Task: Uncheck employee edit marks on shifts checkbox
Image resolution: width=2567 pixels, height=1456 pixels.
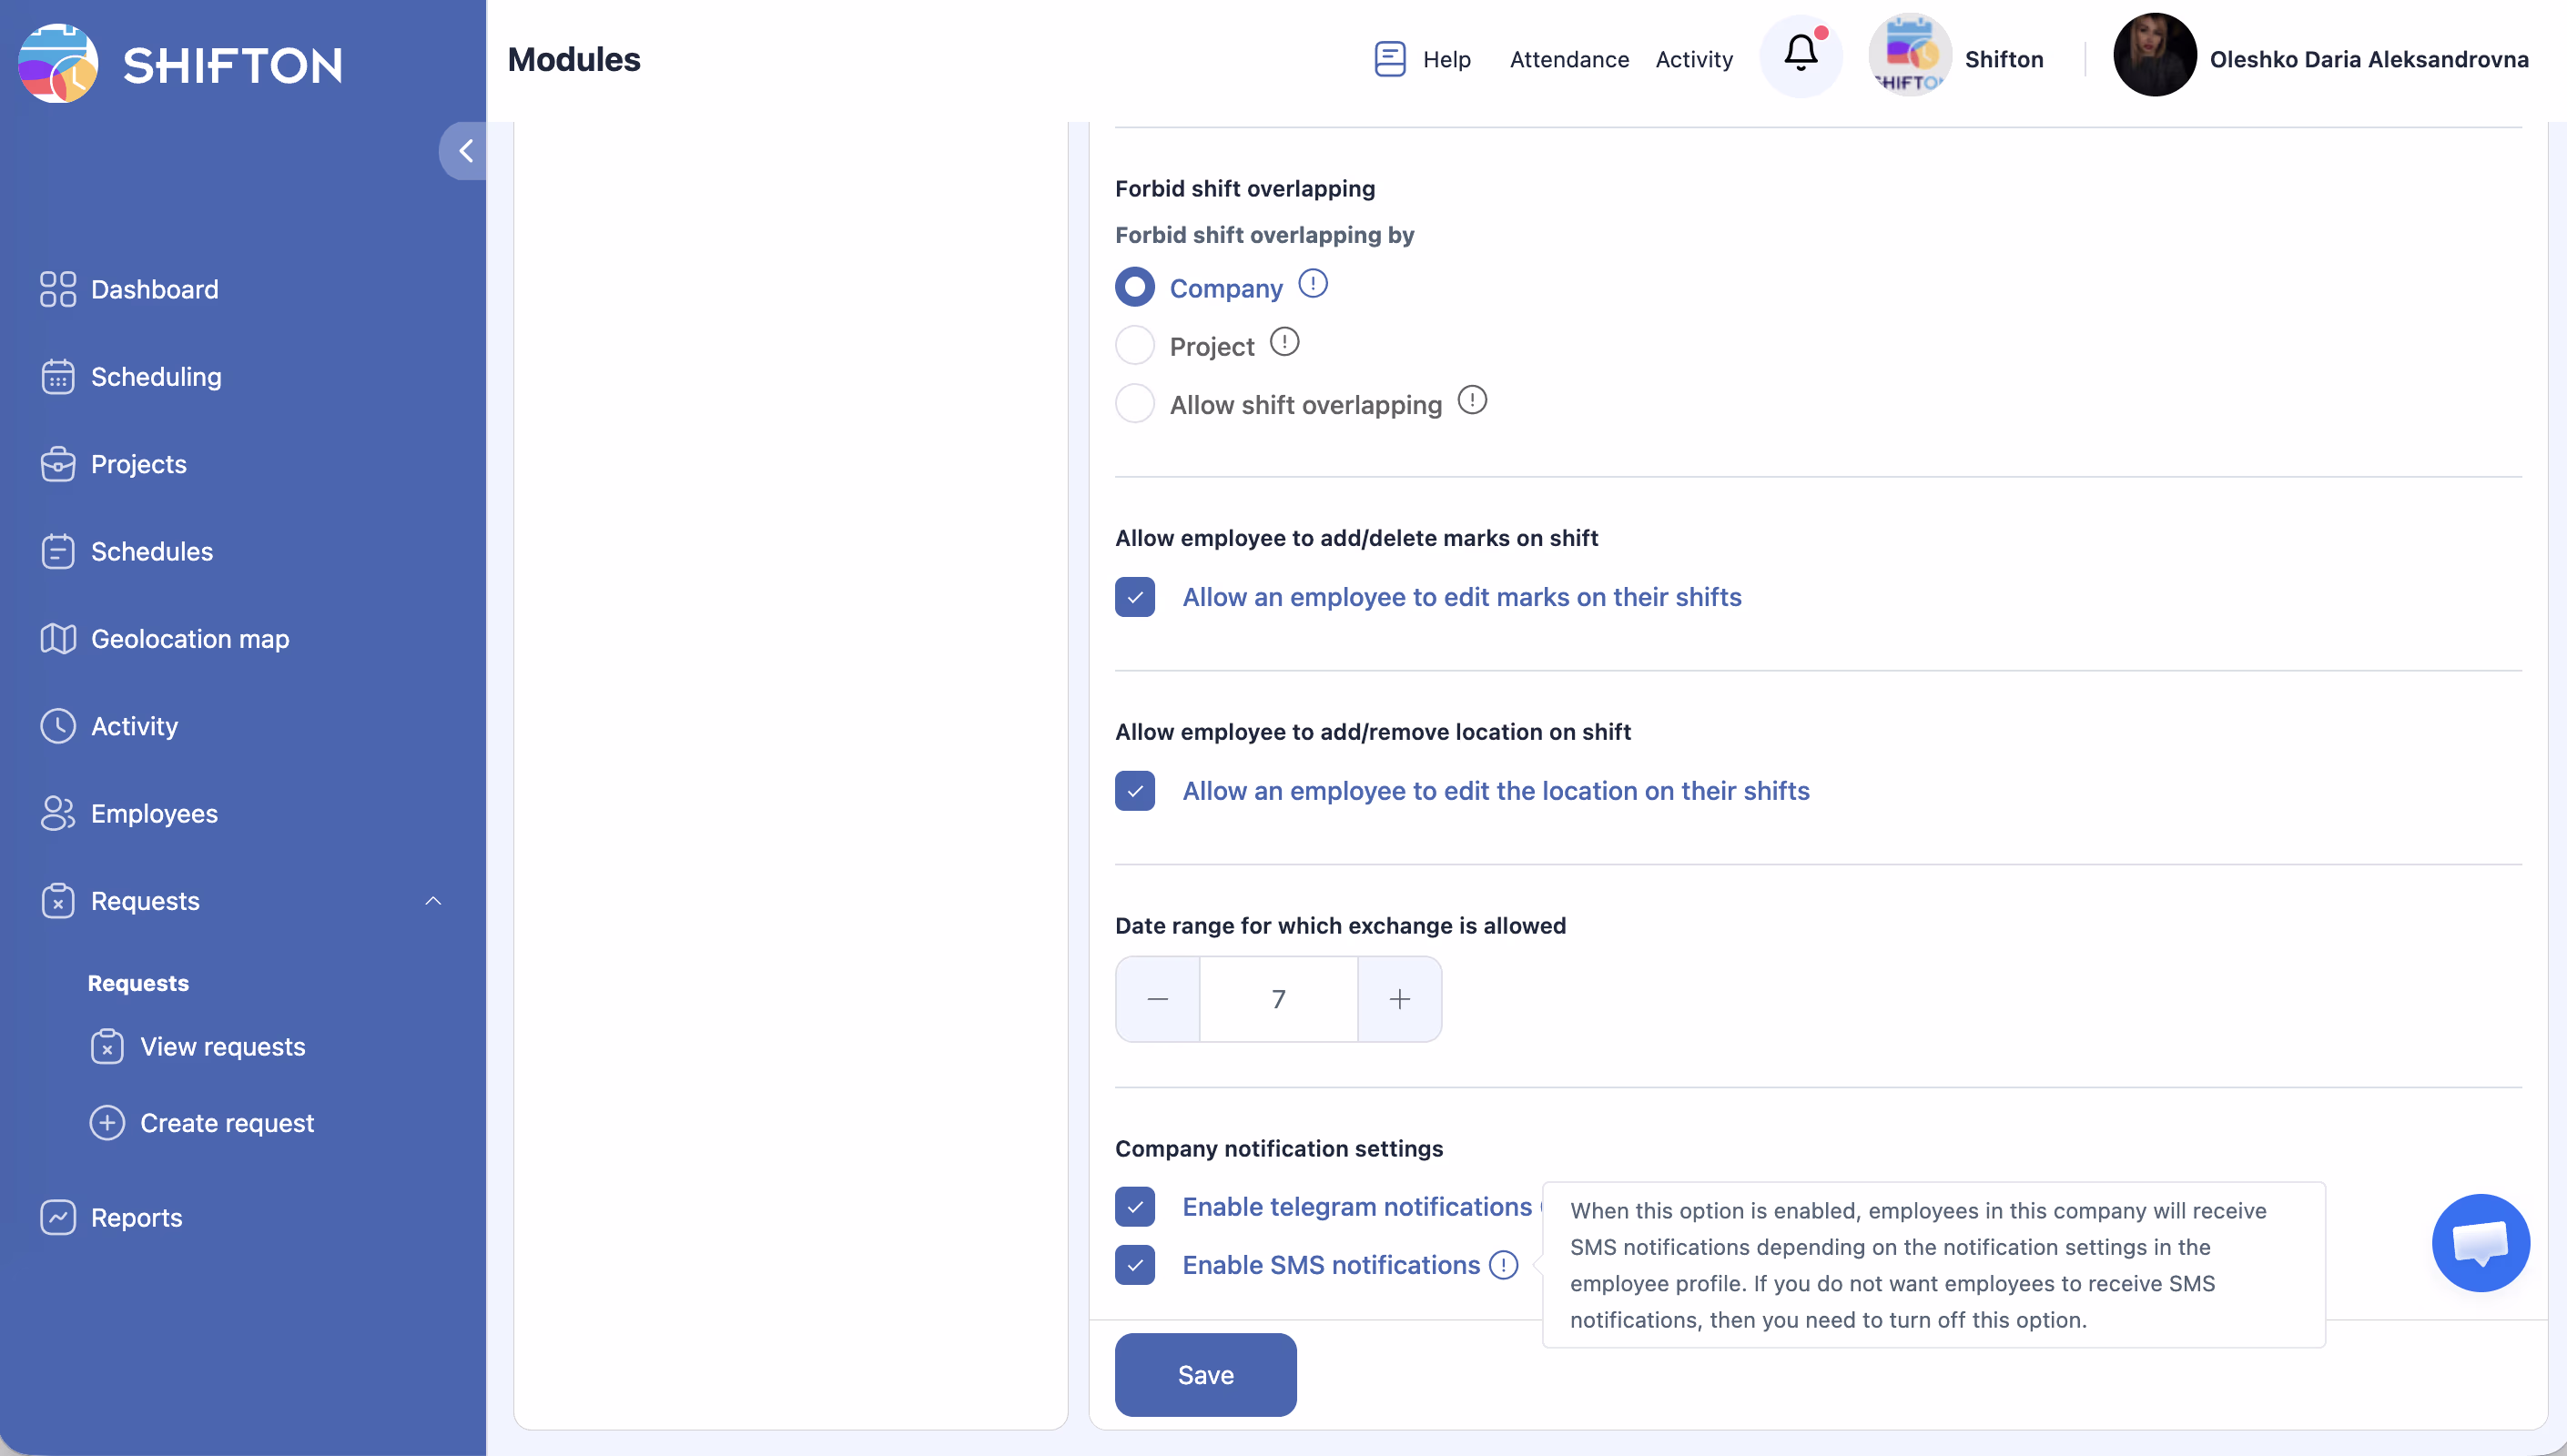Action: (x=1135, y=597)
